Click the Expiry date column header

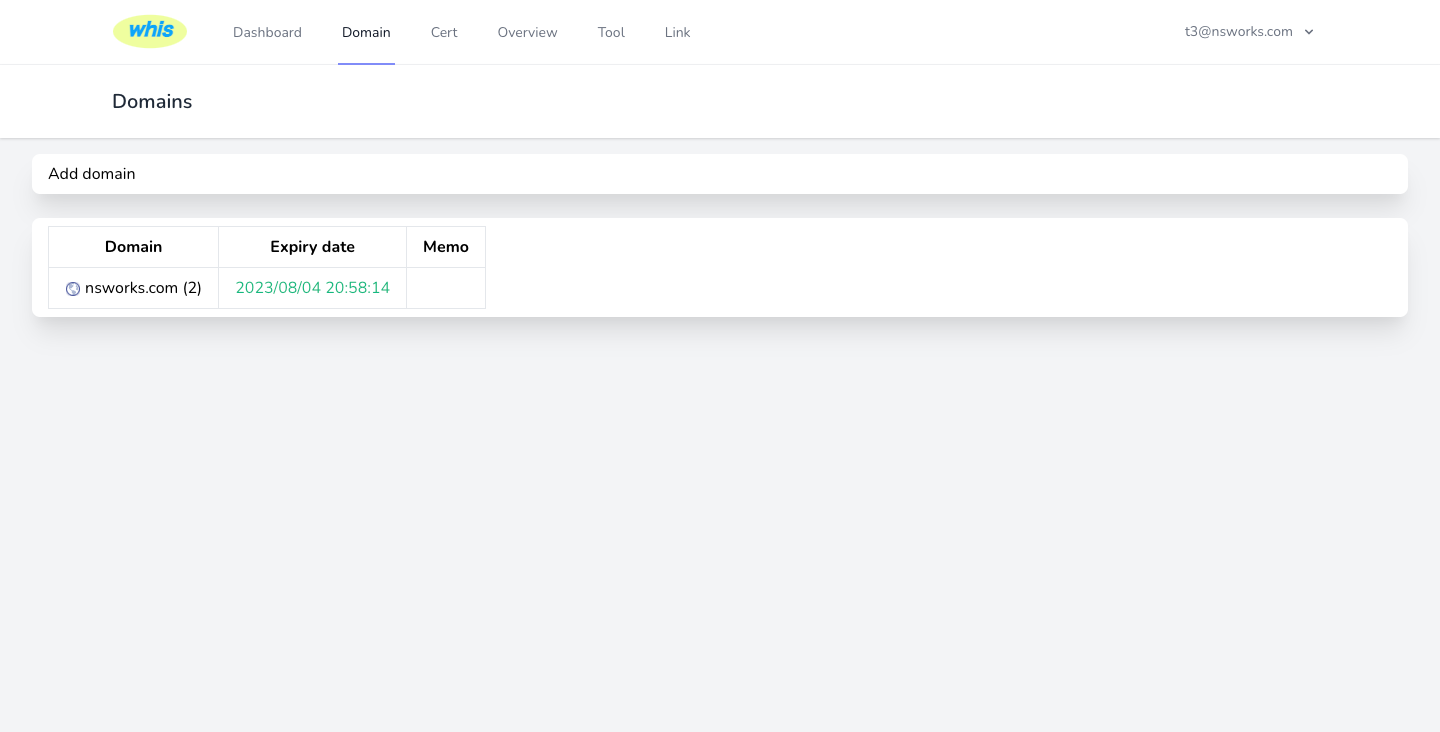[312, 247]
